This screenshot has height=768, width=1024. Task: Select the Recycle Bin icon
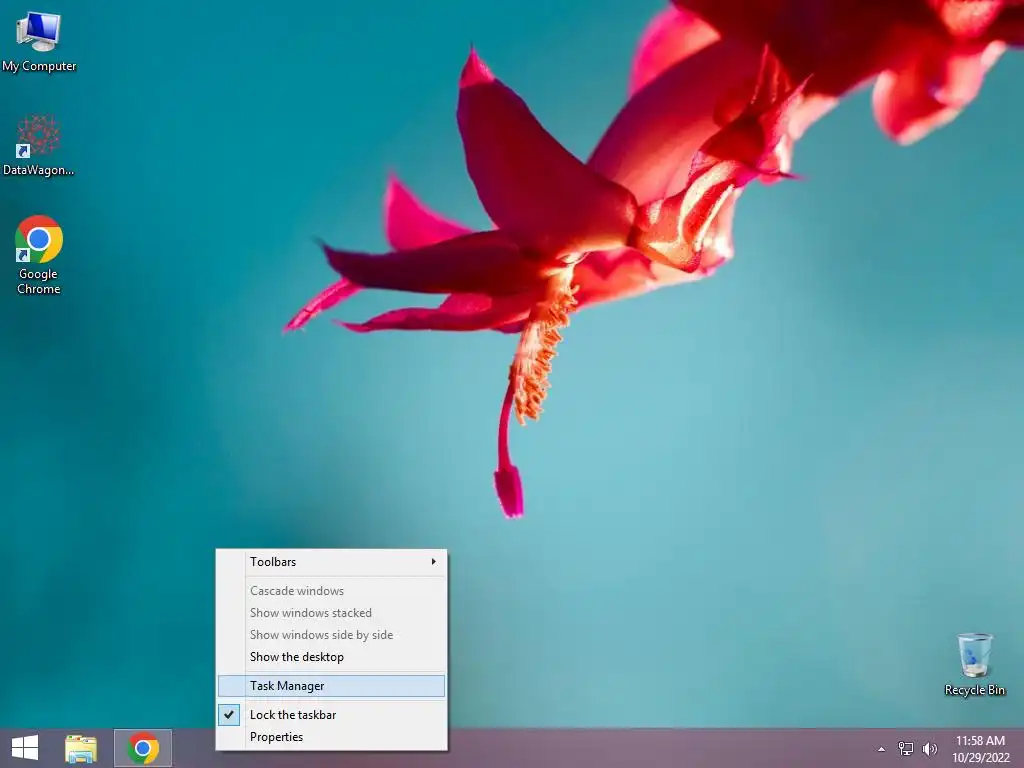coord(974,664)
